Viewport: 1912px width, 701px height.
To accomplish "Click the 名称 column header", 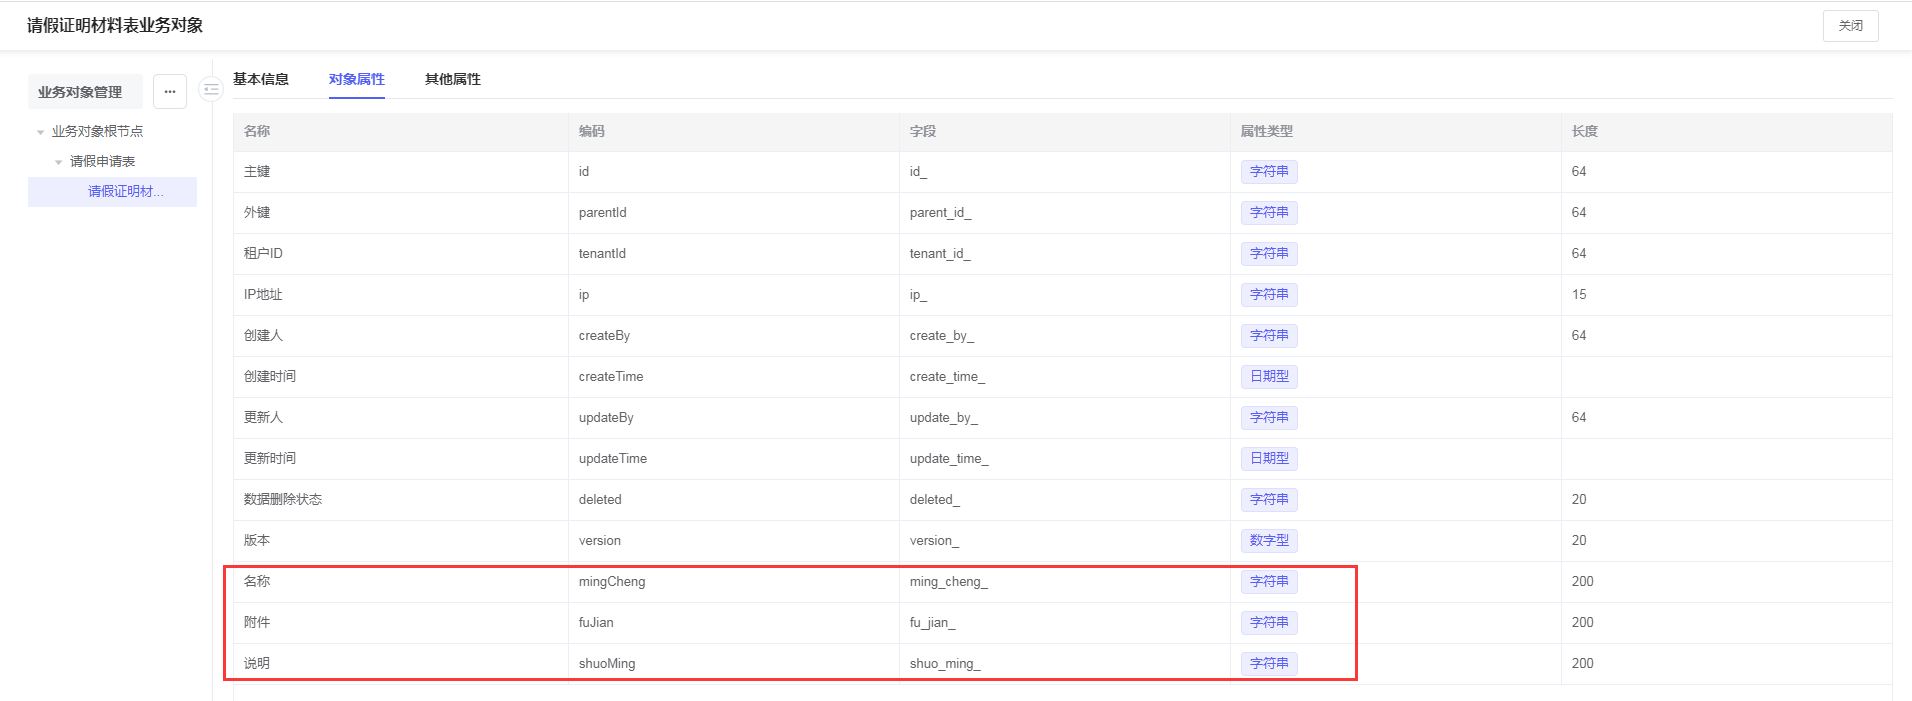I will (x=257, y=131).
